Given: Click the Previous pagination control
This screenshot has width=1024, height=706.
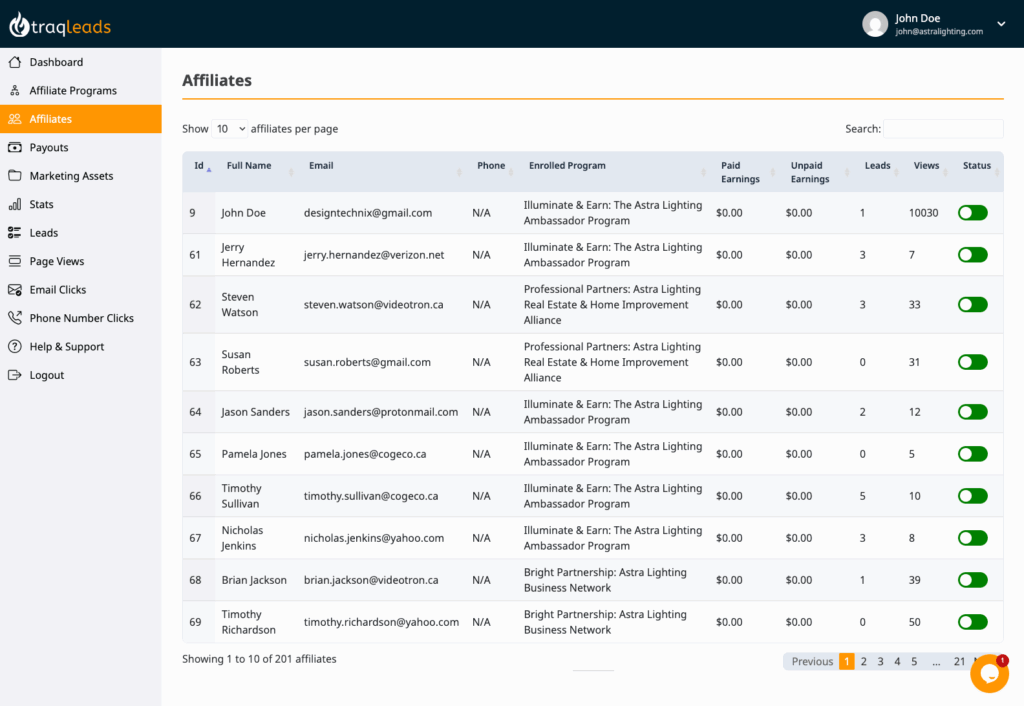Looking at the screenshot, I should [x=812, y=661].
